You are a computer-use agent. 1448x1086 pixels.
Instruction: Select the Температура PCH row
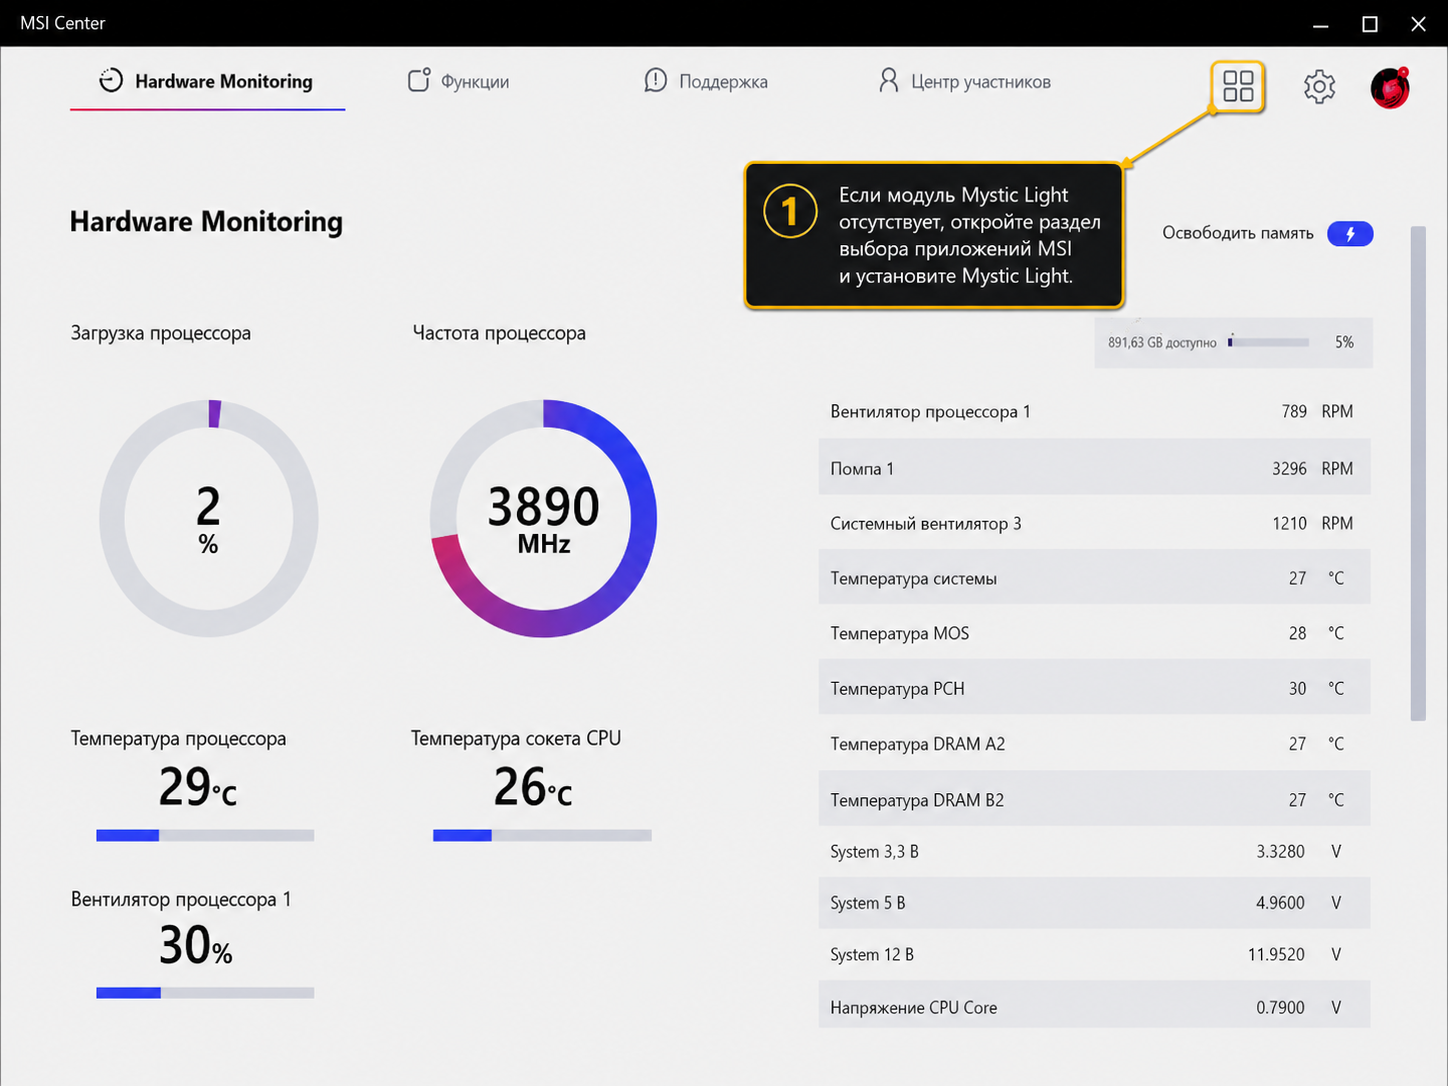pos(1094,688)
